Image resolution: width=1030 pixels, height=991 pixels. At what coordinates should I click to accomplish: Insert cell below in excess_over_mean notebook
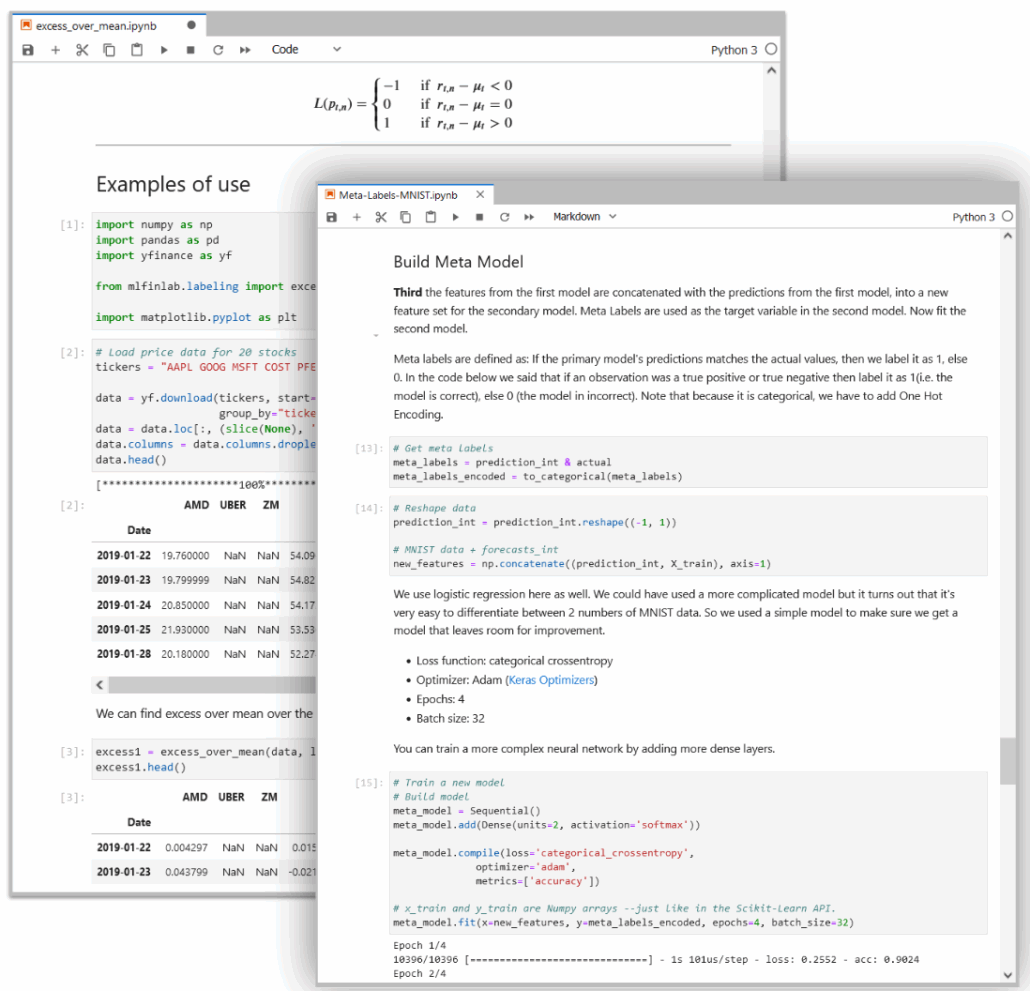pos(55,49)
